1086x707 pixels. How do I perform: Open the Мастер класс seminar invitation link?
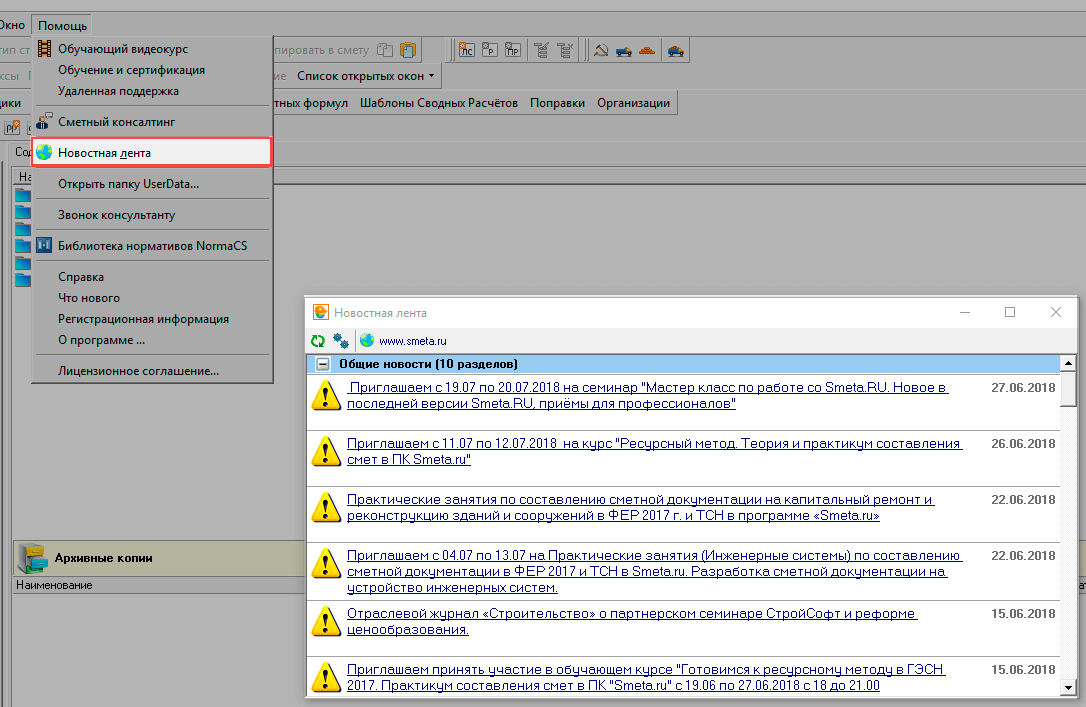coord(647,395)
